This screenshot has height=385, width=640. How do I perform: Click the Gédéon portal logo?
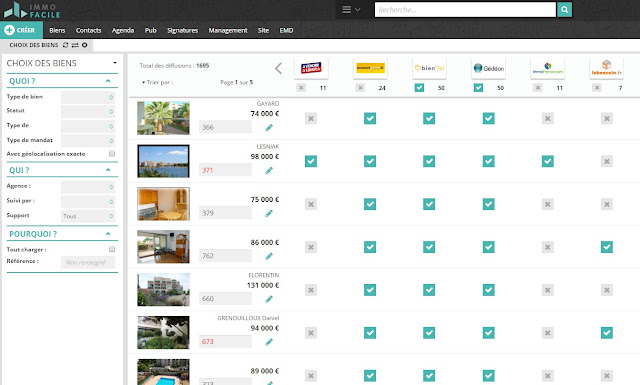tap(489, 68)
